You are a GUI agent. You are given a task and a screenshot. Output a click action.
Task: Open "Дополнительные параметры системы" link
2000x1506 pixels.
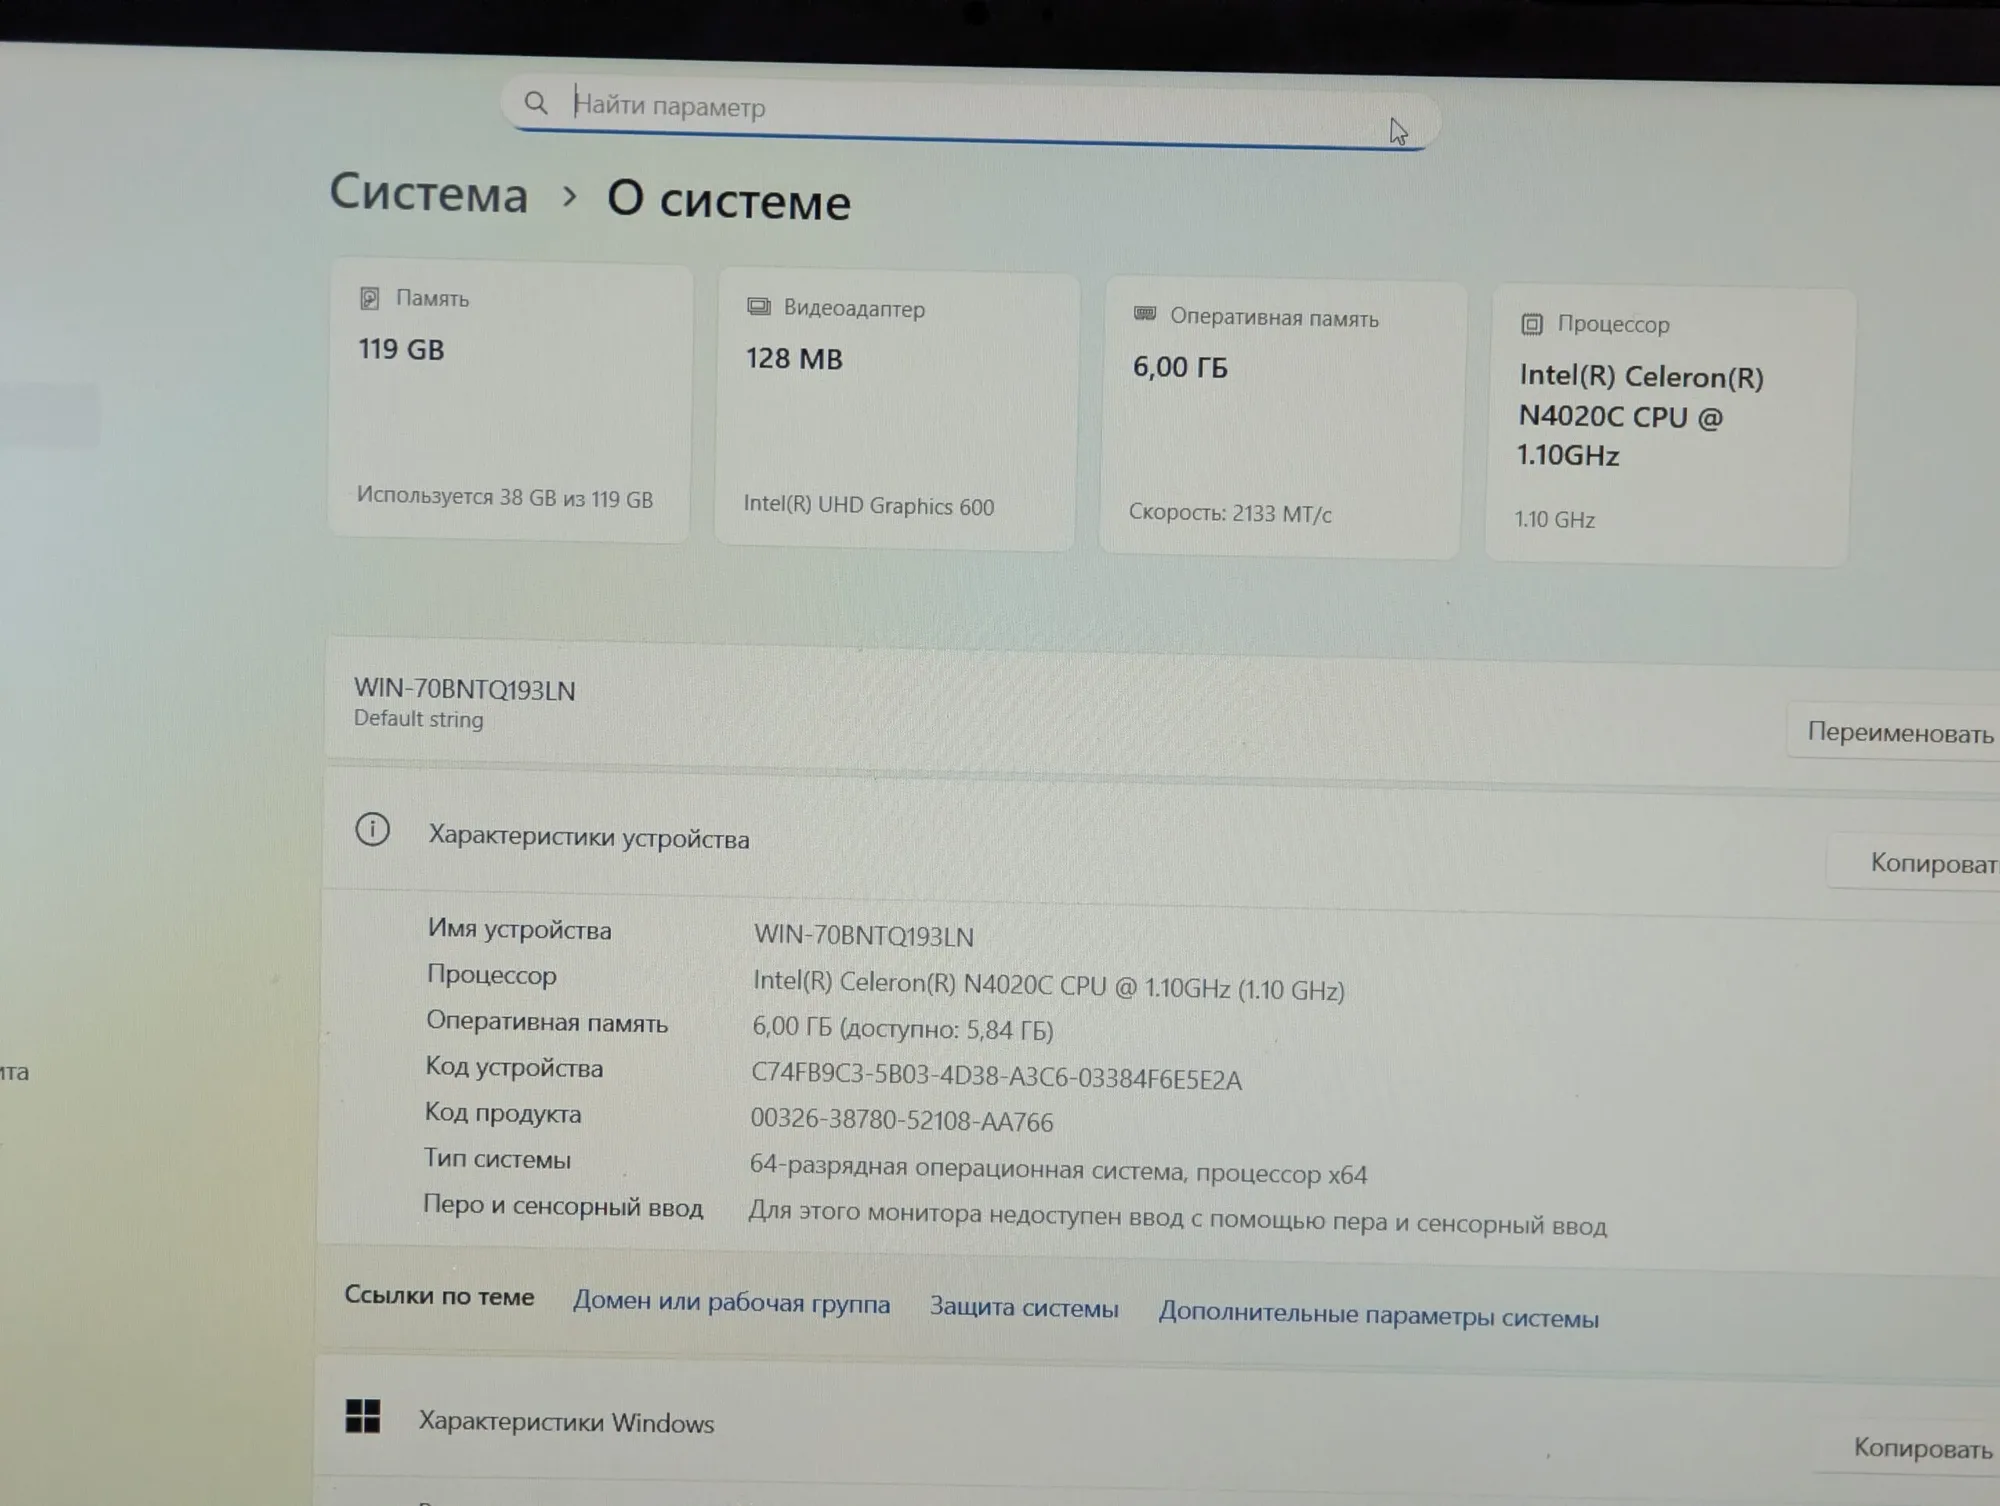point(1378,1316)
